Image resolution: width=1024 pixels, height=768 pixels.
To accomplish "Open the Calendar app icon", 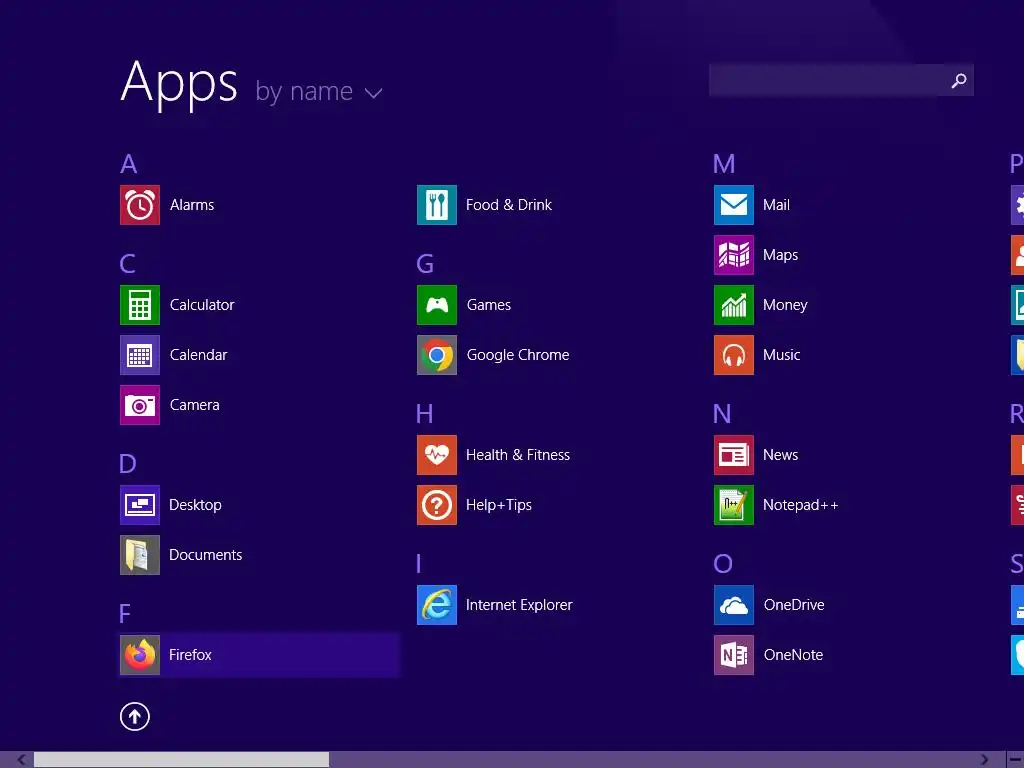I will tap(140, 355).
